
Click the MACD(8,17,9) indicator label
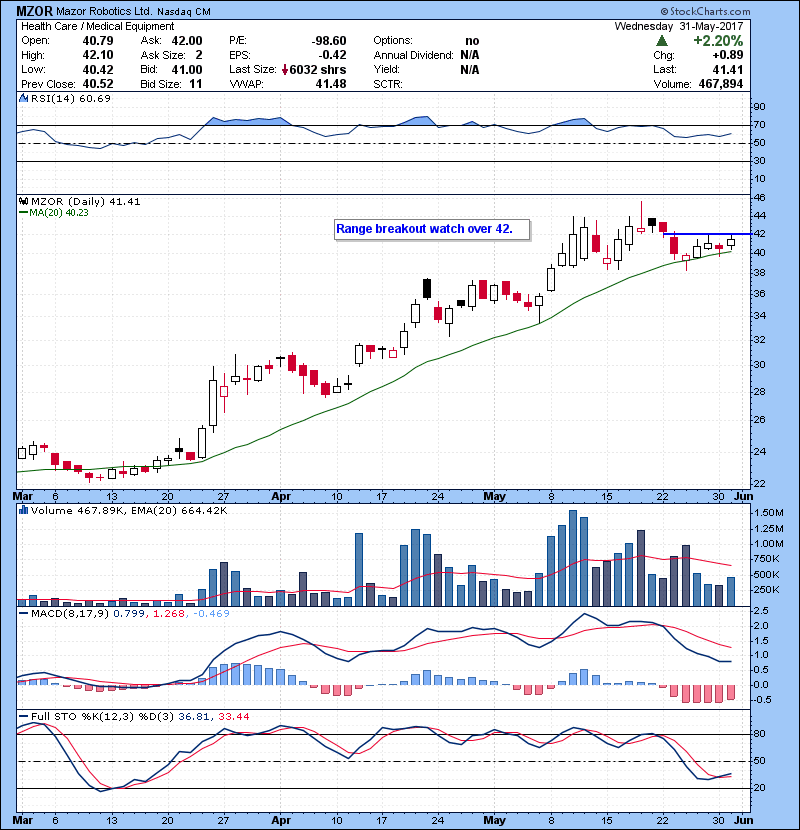tap(70, 613)
